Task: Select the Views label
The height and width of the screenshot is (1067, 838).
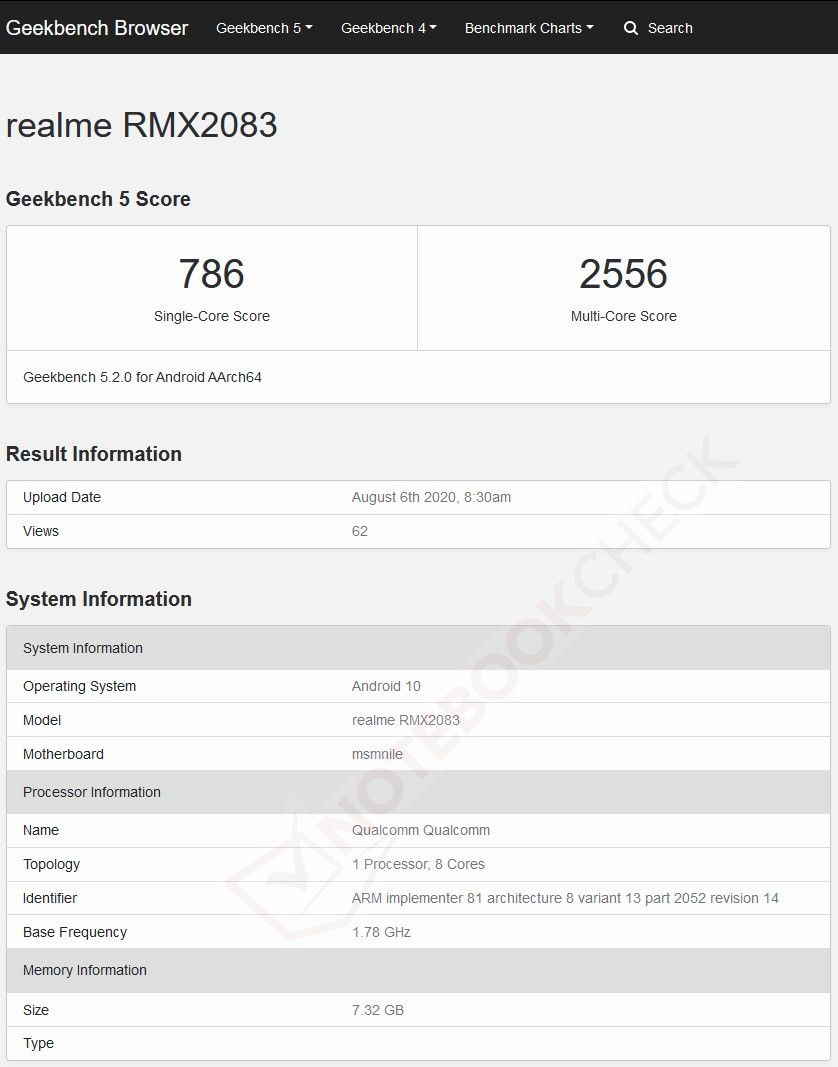Action: point(41,531)
